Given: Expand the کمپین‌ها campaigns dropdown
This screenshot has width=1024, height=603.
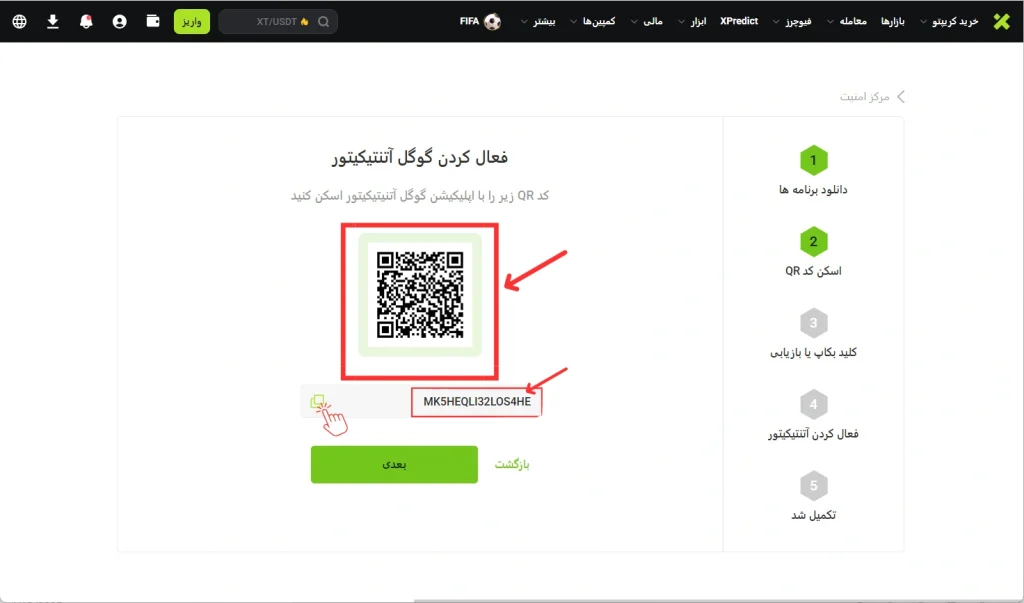Looking at the screenshot, I should pyautogui.click(x=592, y=22).
